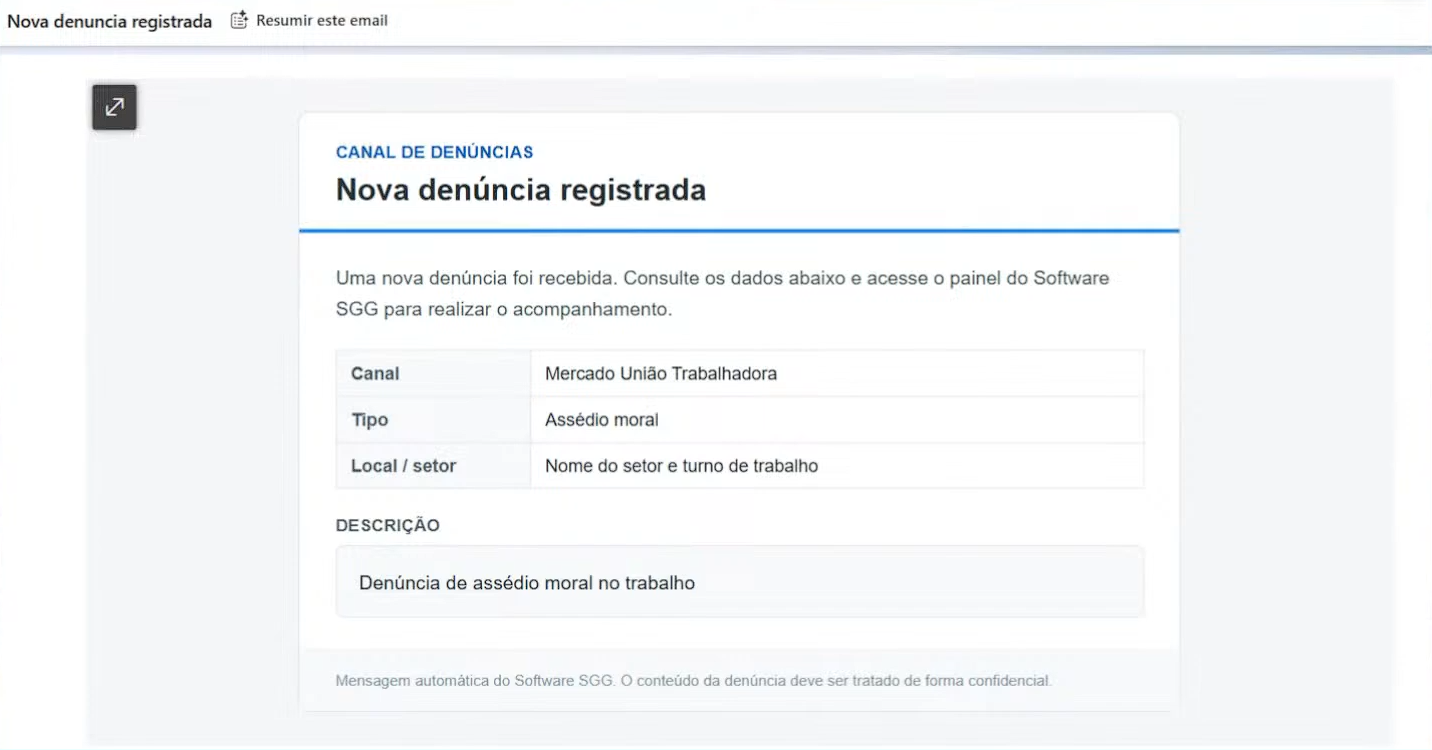The image size is (1432, 750).
Task: Click the expand email icon with diagonal arrows
Action: [115, 108]
